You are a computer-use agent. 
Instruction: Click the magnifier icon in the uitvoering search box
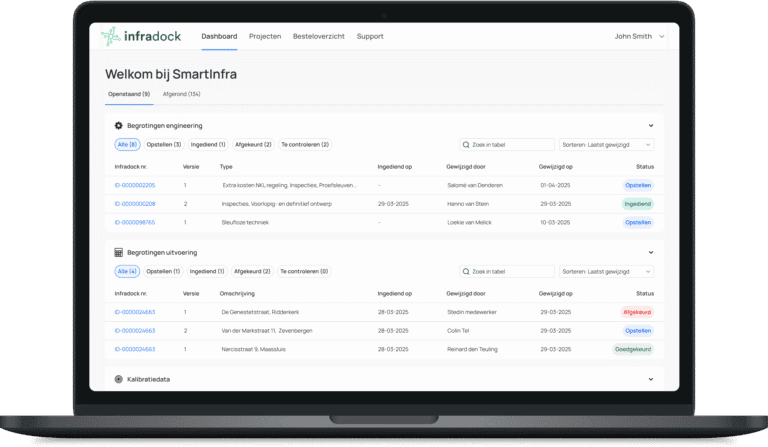pyautogui.click(x=466, y=272)
